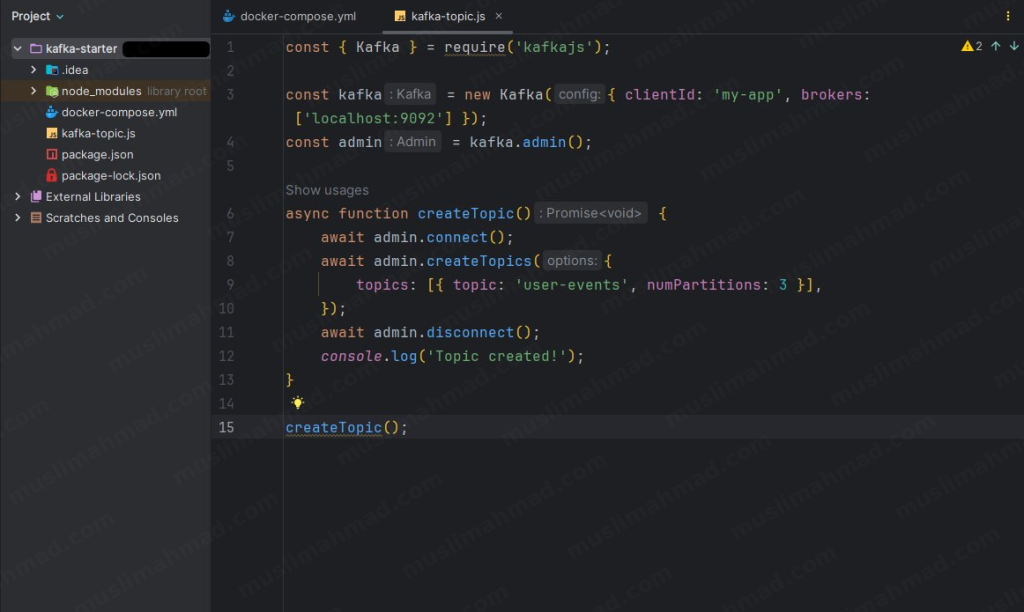Close the kafka-topic.js tab
This screenshot has height=612, width=1024.
(498, 16)
